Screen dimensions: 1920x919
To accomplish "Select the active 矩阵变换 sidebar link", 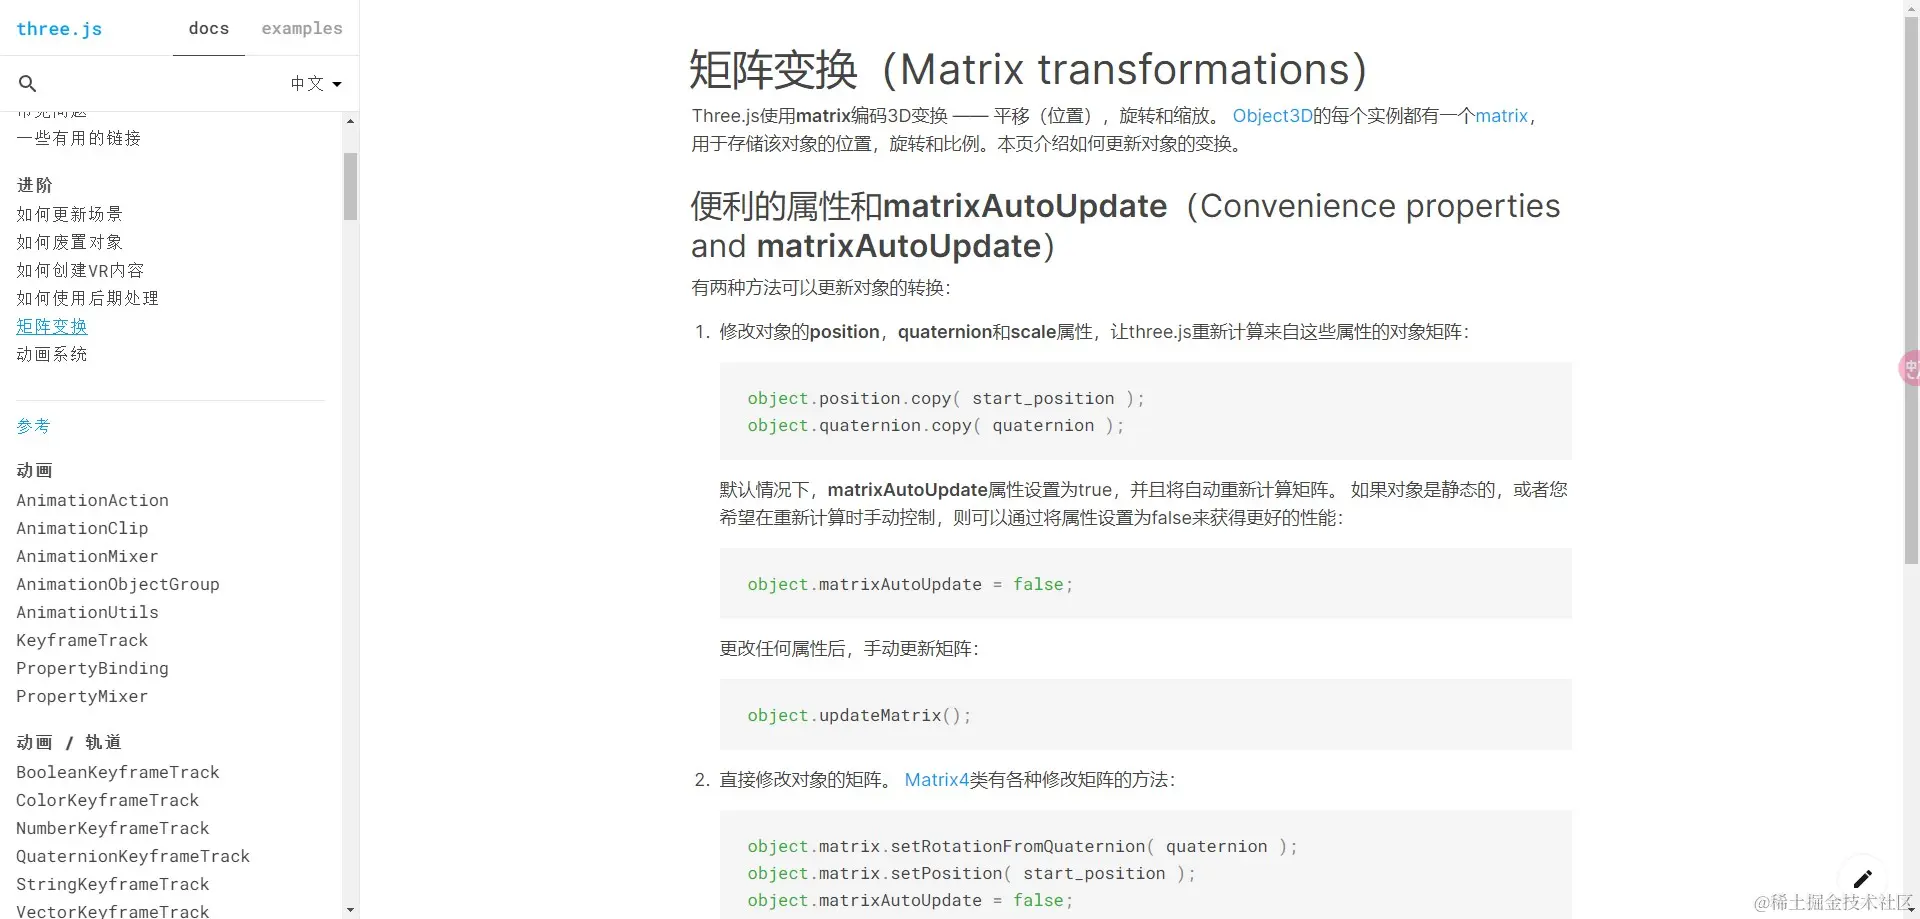I will (52, 326).
